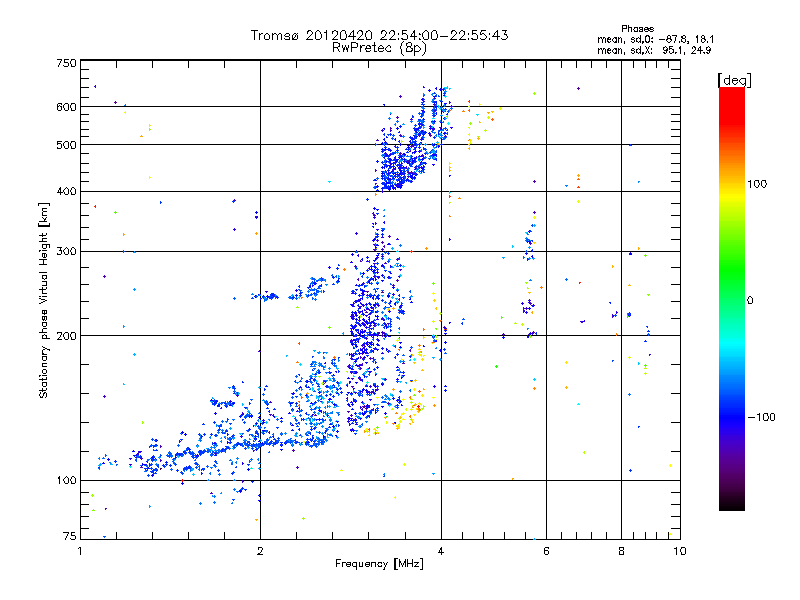Select the 500 tick label on the height axis
Image resolution: width=800 pixels, height=600 pixels.
pyautogui.click(x=66, y=144)
